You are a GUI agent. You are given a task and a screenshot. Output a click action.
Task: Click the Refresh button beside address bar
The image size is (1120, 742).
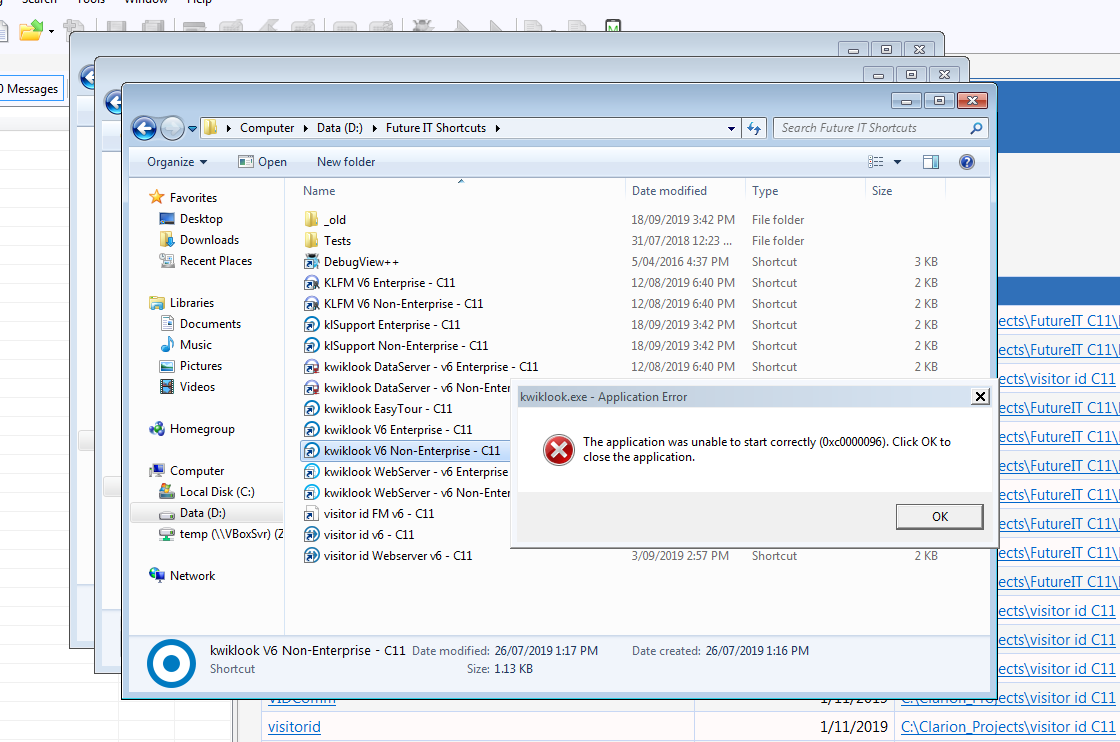pos(755,128)
